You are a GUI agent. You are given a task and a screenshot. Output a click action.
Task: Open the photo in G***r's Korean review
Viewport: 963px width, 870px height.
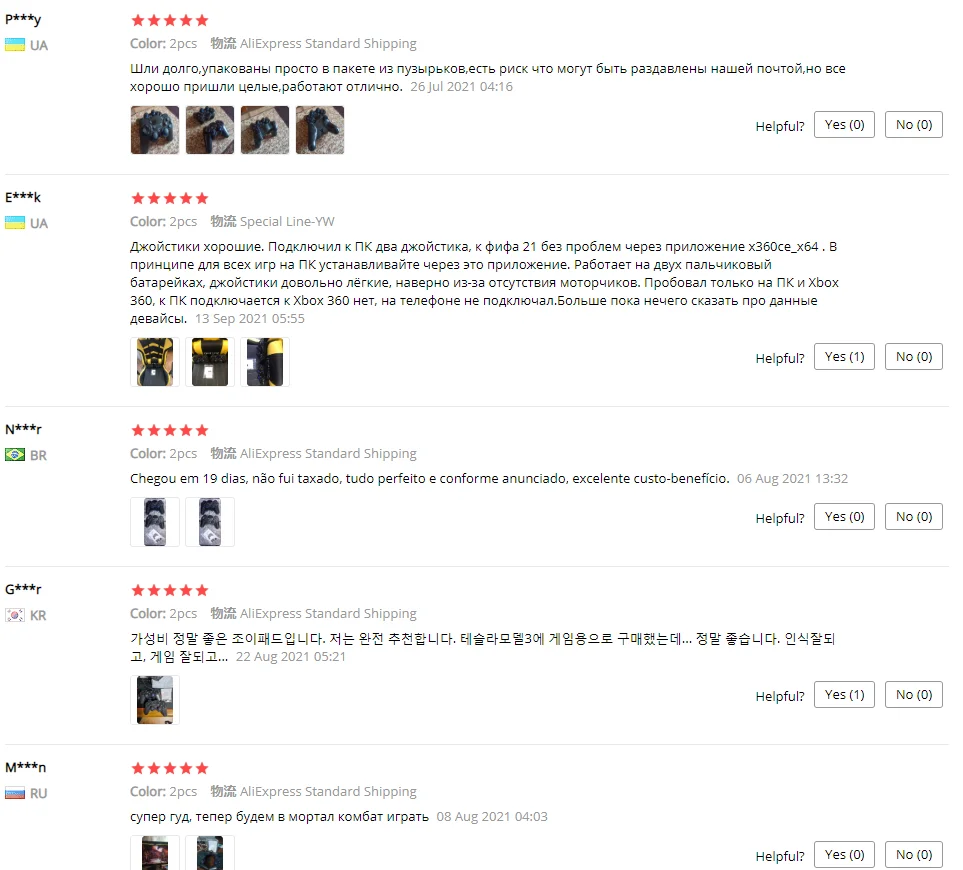point(155,700)
